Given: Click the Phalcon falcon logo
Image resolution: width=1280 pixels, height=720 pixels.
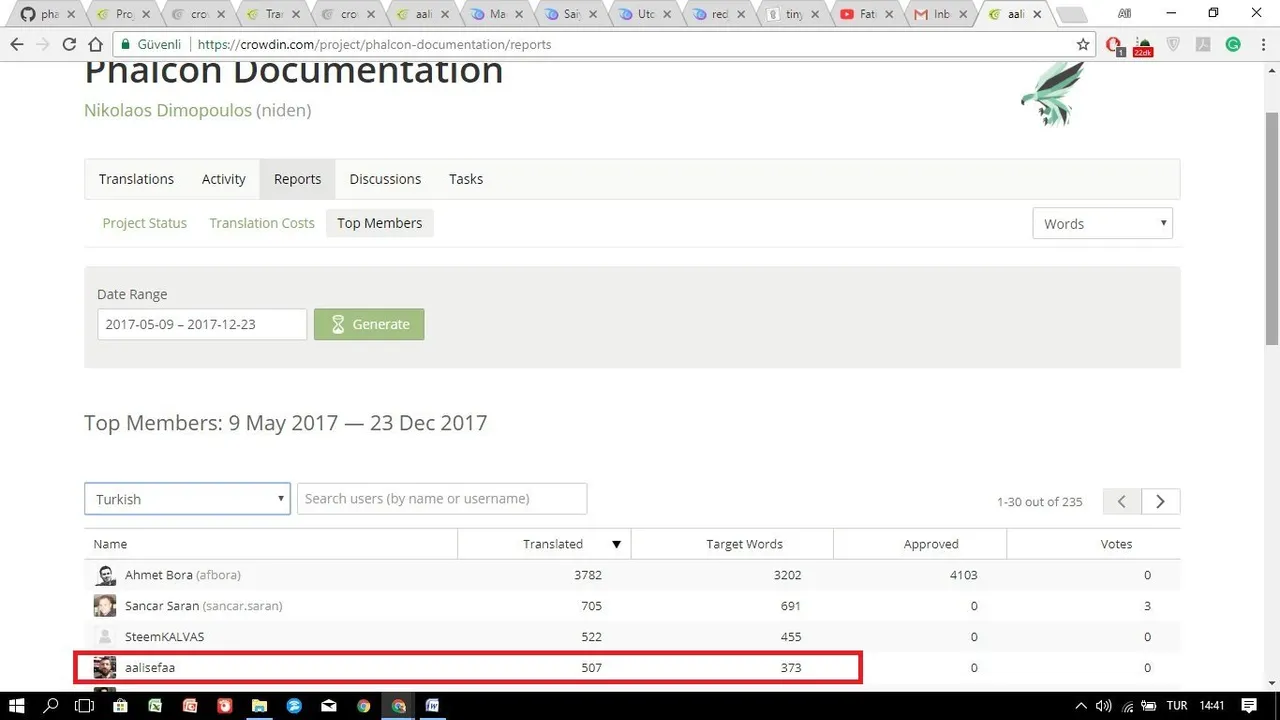Looking at the screenshot, I should 1053,94.
